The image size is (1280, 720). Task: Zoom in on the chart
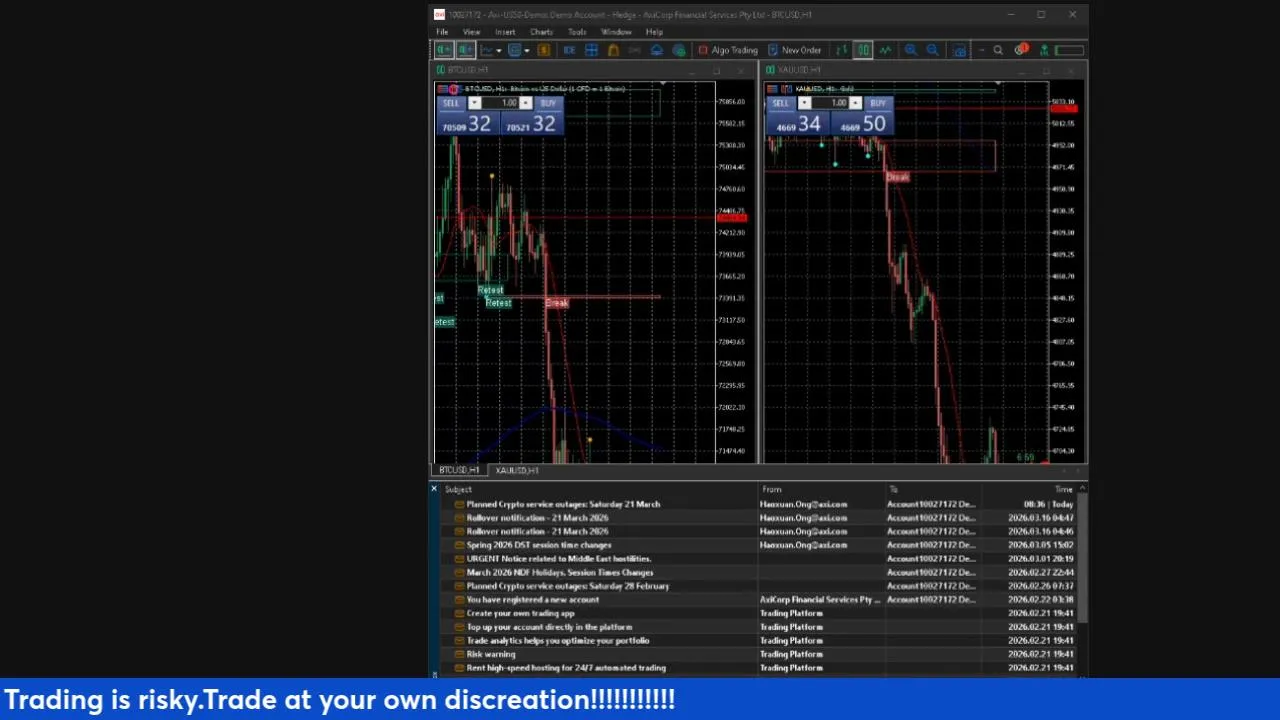(x=910, y=50)
